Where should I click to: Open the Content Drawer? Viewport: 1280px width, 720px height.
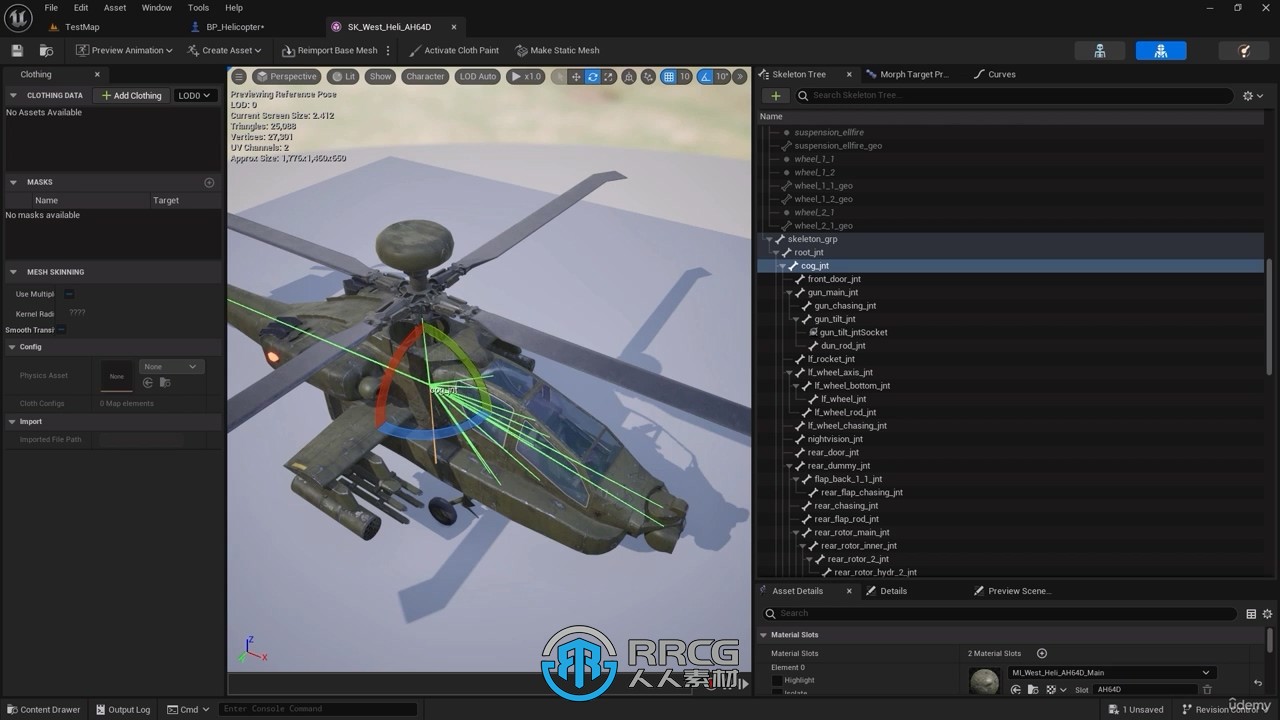pyautogui.click(x=43, y=709)
